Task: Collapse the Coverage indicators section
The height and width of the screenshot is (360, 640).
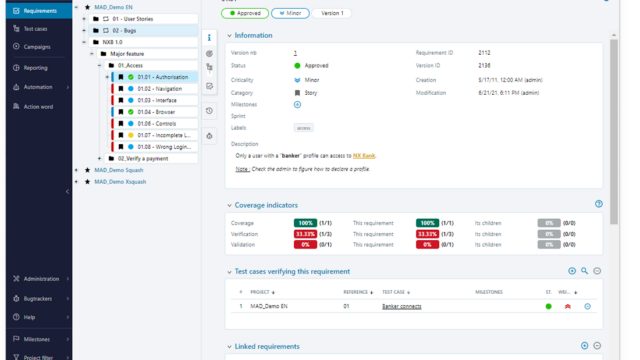Action: tap(229, 206)
